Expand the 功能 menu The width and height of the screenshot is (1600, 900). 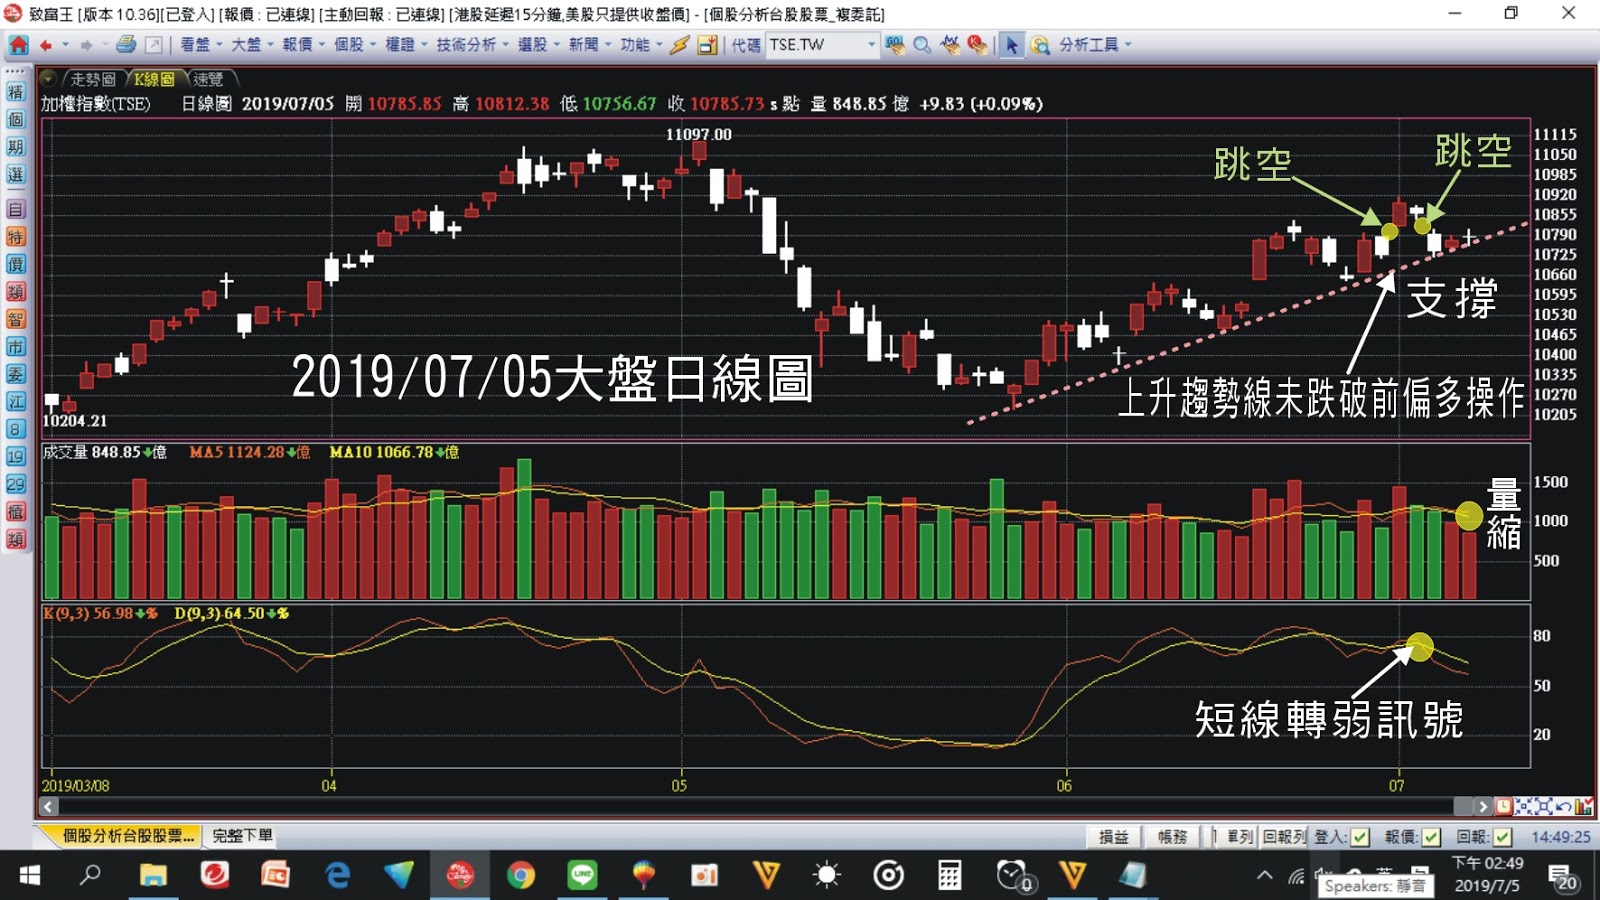tap(641, 45)
